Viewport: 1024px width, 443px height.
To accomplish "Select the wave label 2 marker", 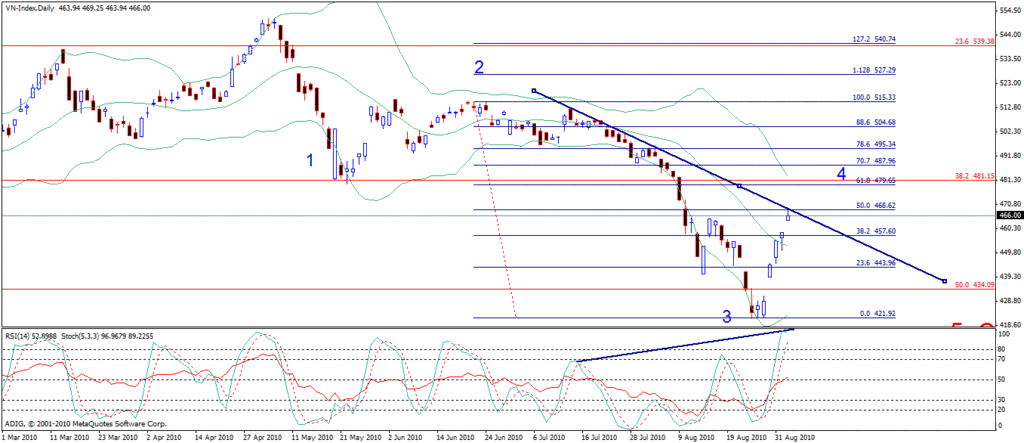I will click(x=480, y=68).
